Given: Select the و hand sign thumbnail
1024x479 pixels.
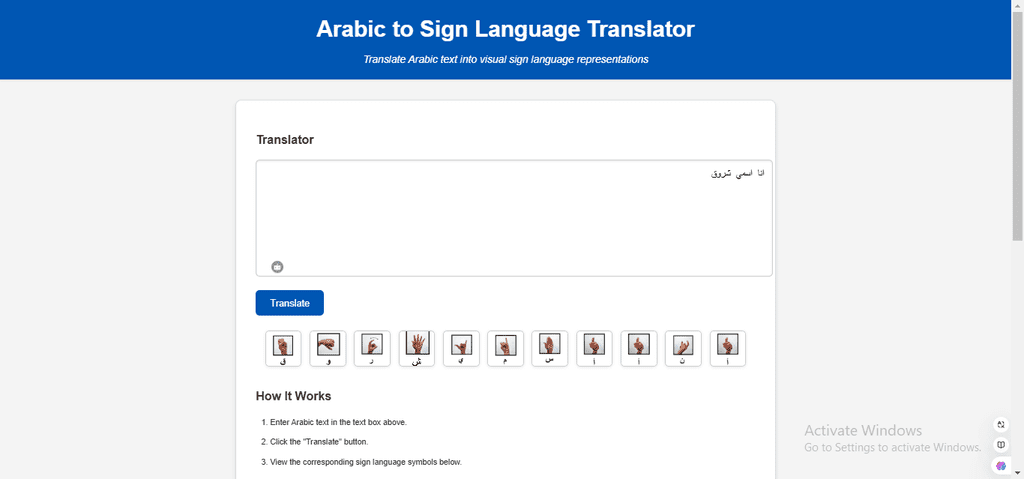Looking at the screenshot, I should pyautogui.click(x=328, y=348).
